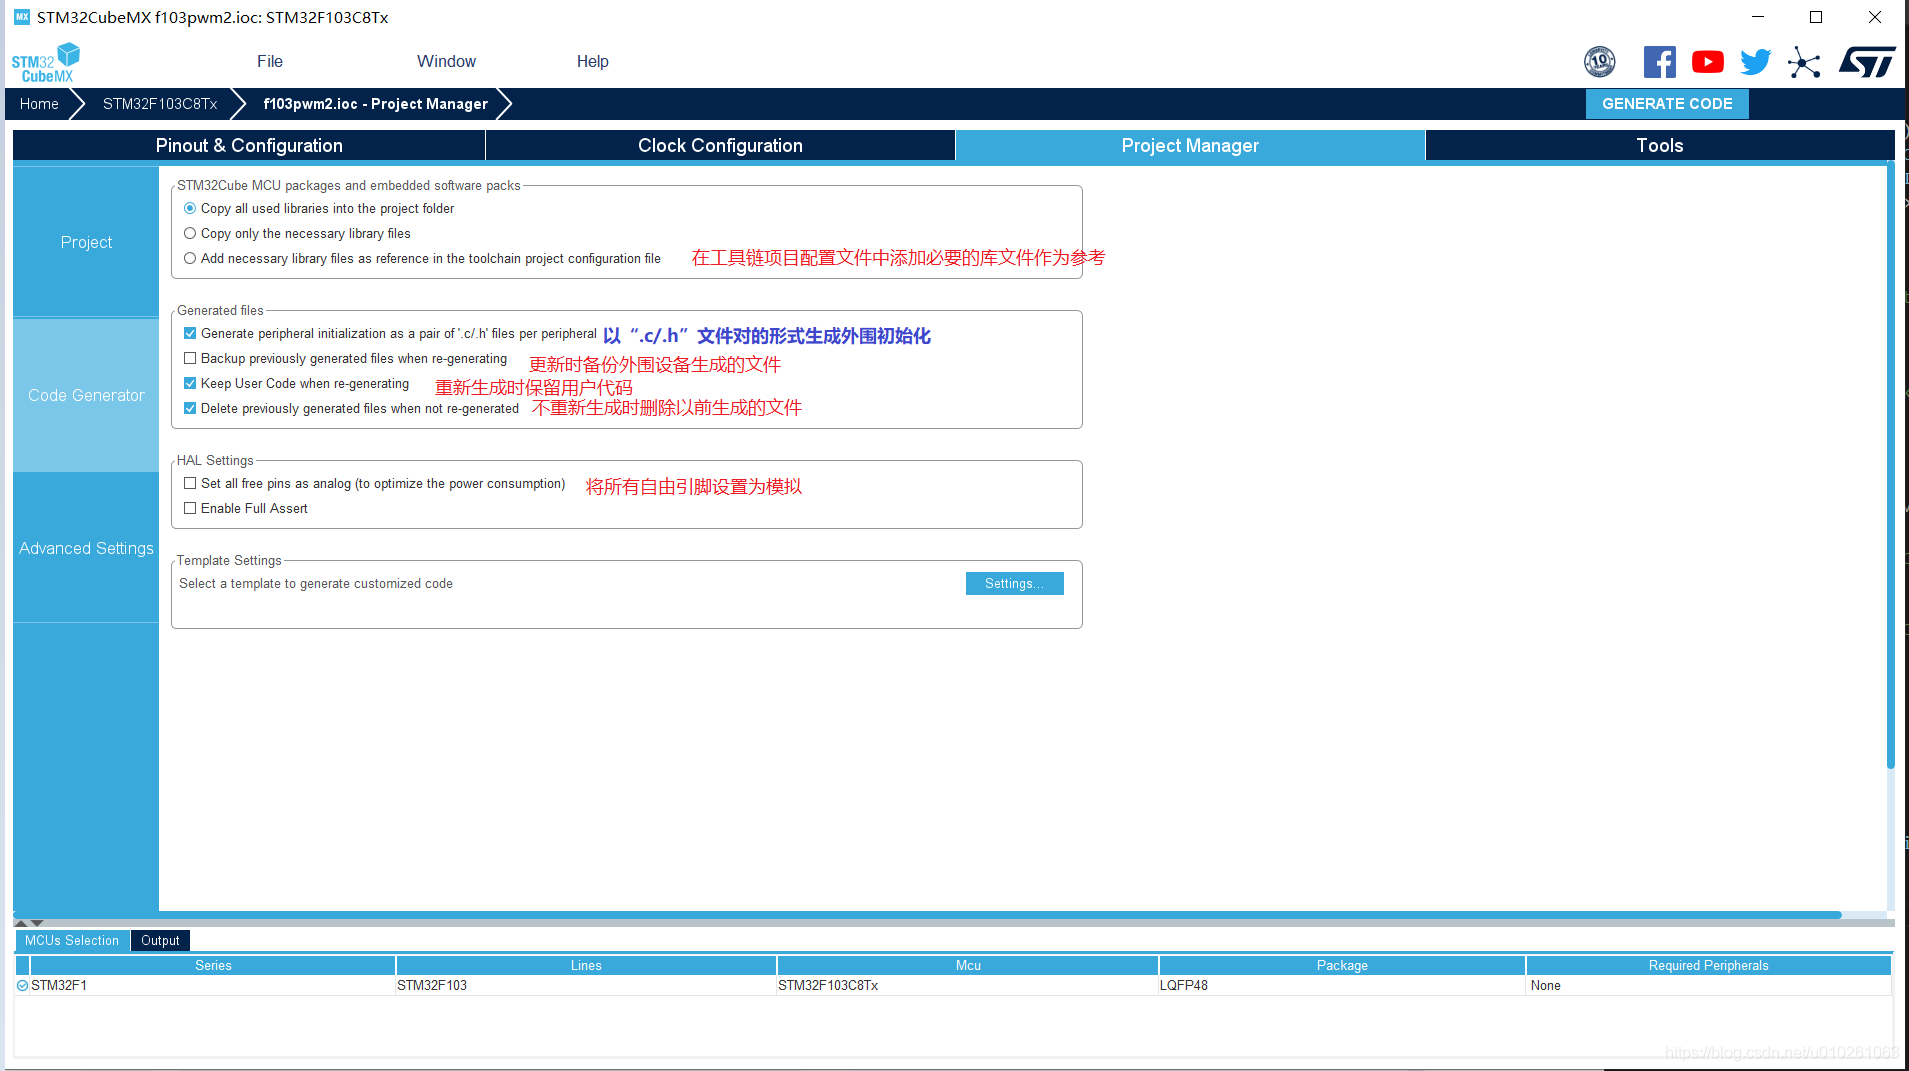Click f103pwm2.ioc Project Manager breadcrumb
Viewport: 1909px width, 1071px height.
(375, 104)
